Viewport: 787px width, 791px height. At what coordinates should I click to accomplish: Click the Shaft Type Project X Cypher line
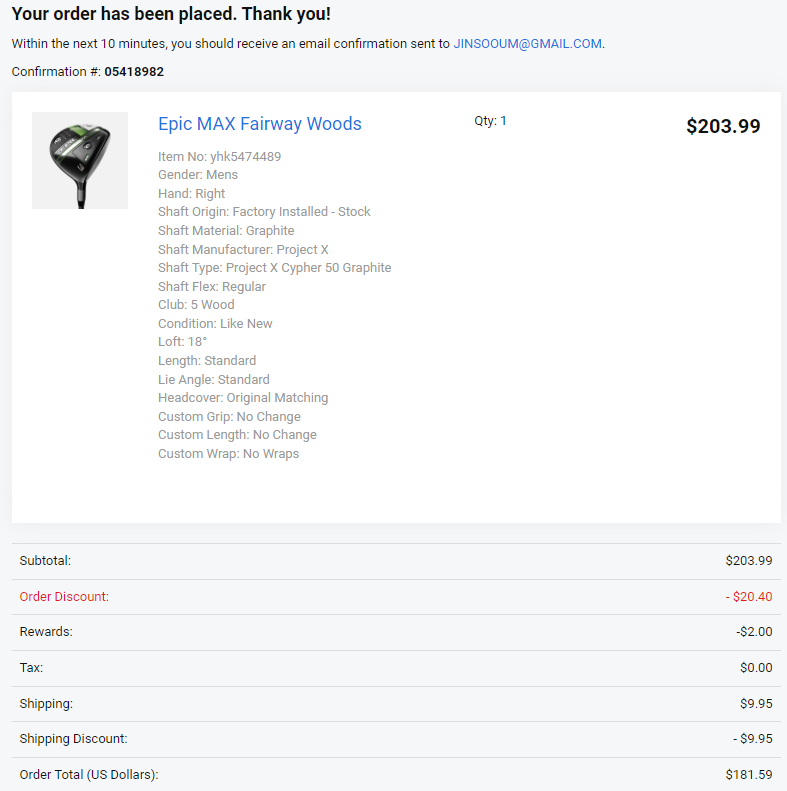pyautogui.click(x=274, y=268)
